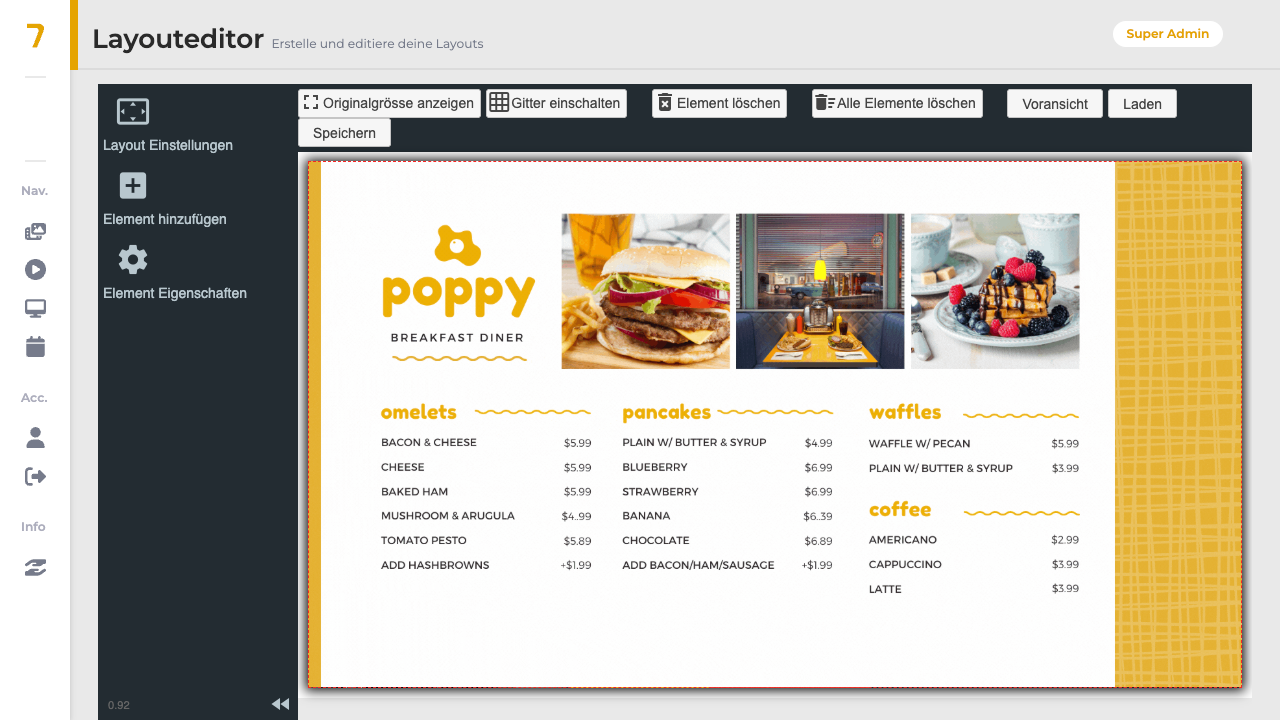Click ADD BACON/HAM/SAUSAGE text
Image resolution: width=1280 pixels, height=720 pixels.
698,565
